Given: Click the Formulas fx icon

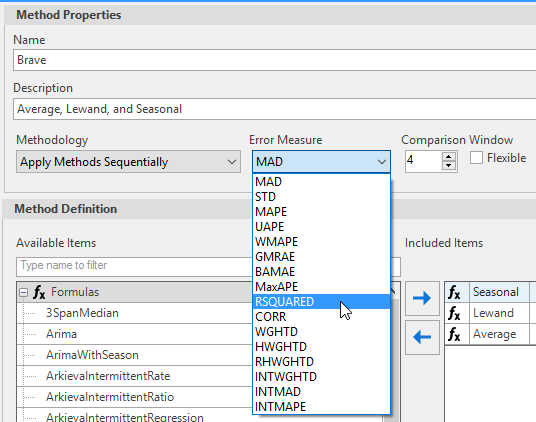Looking at the screenshot, I should pyautogui.click(x=39, y=292).
